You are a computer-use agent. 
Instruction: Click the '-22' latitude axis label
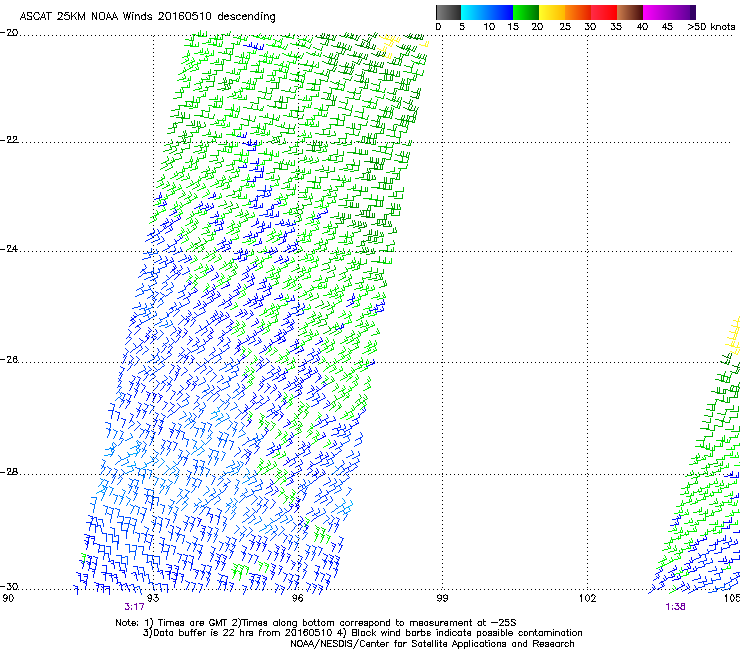[x=9, y=140]
